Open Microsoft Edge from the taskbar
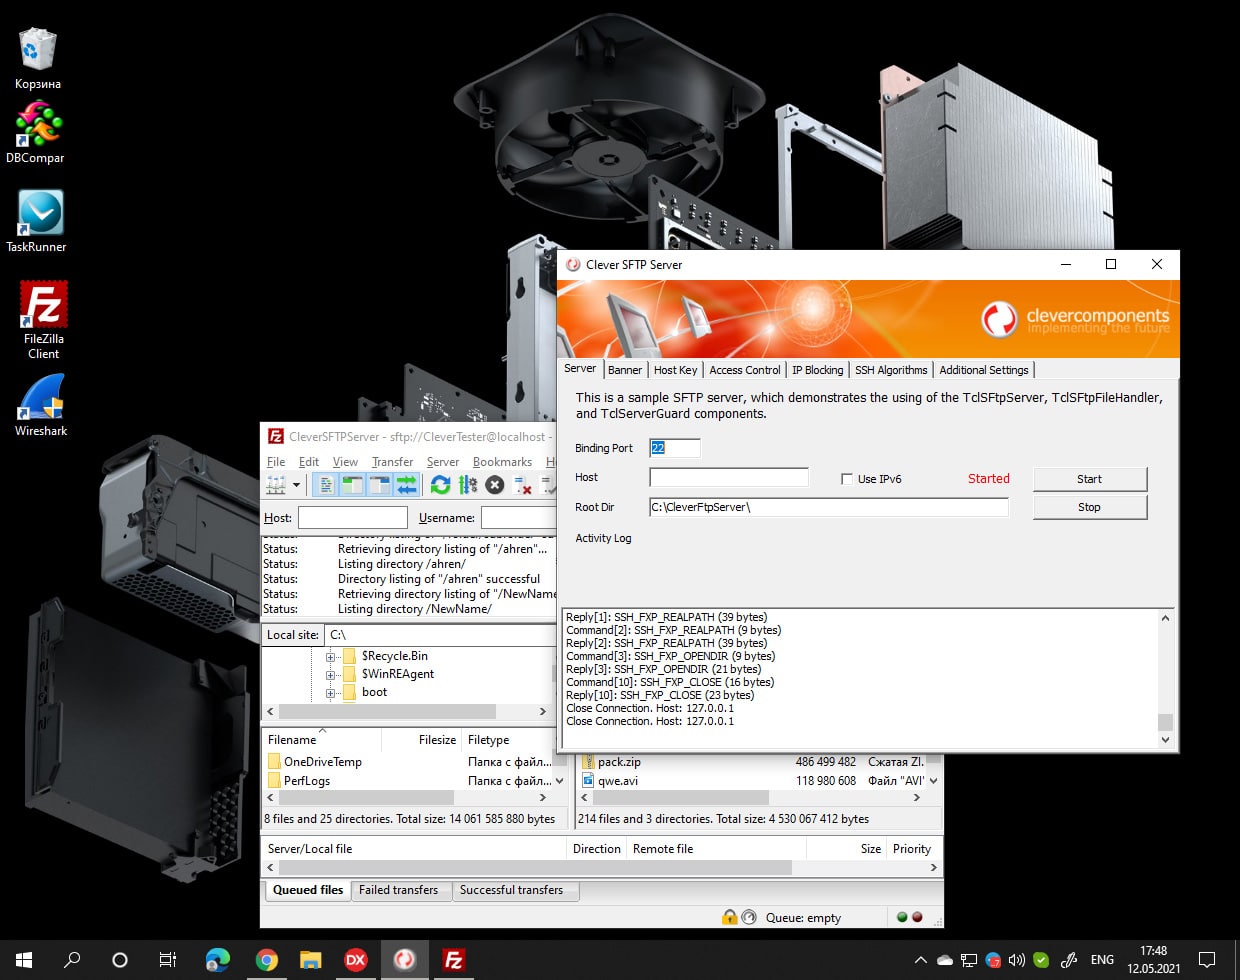 pyautogui.click(x=218, y=960)
